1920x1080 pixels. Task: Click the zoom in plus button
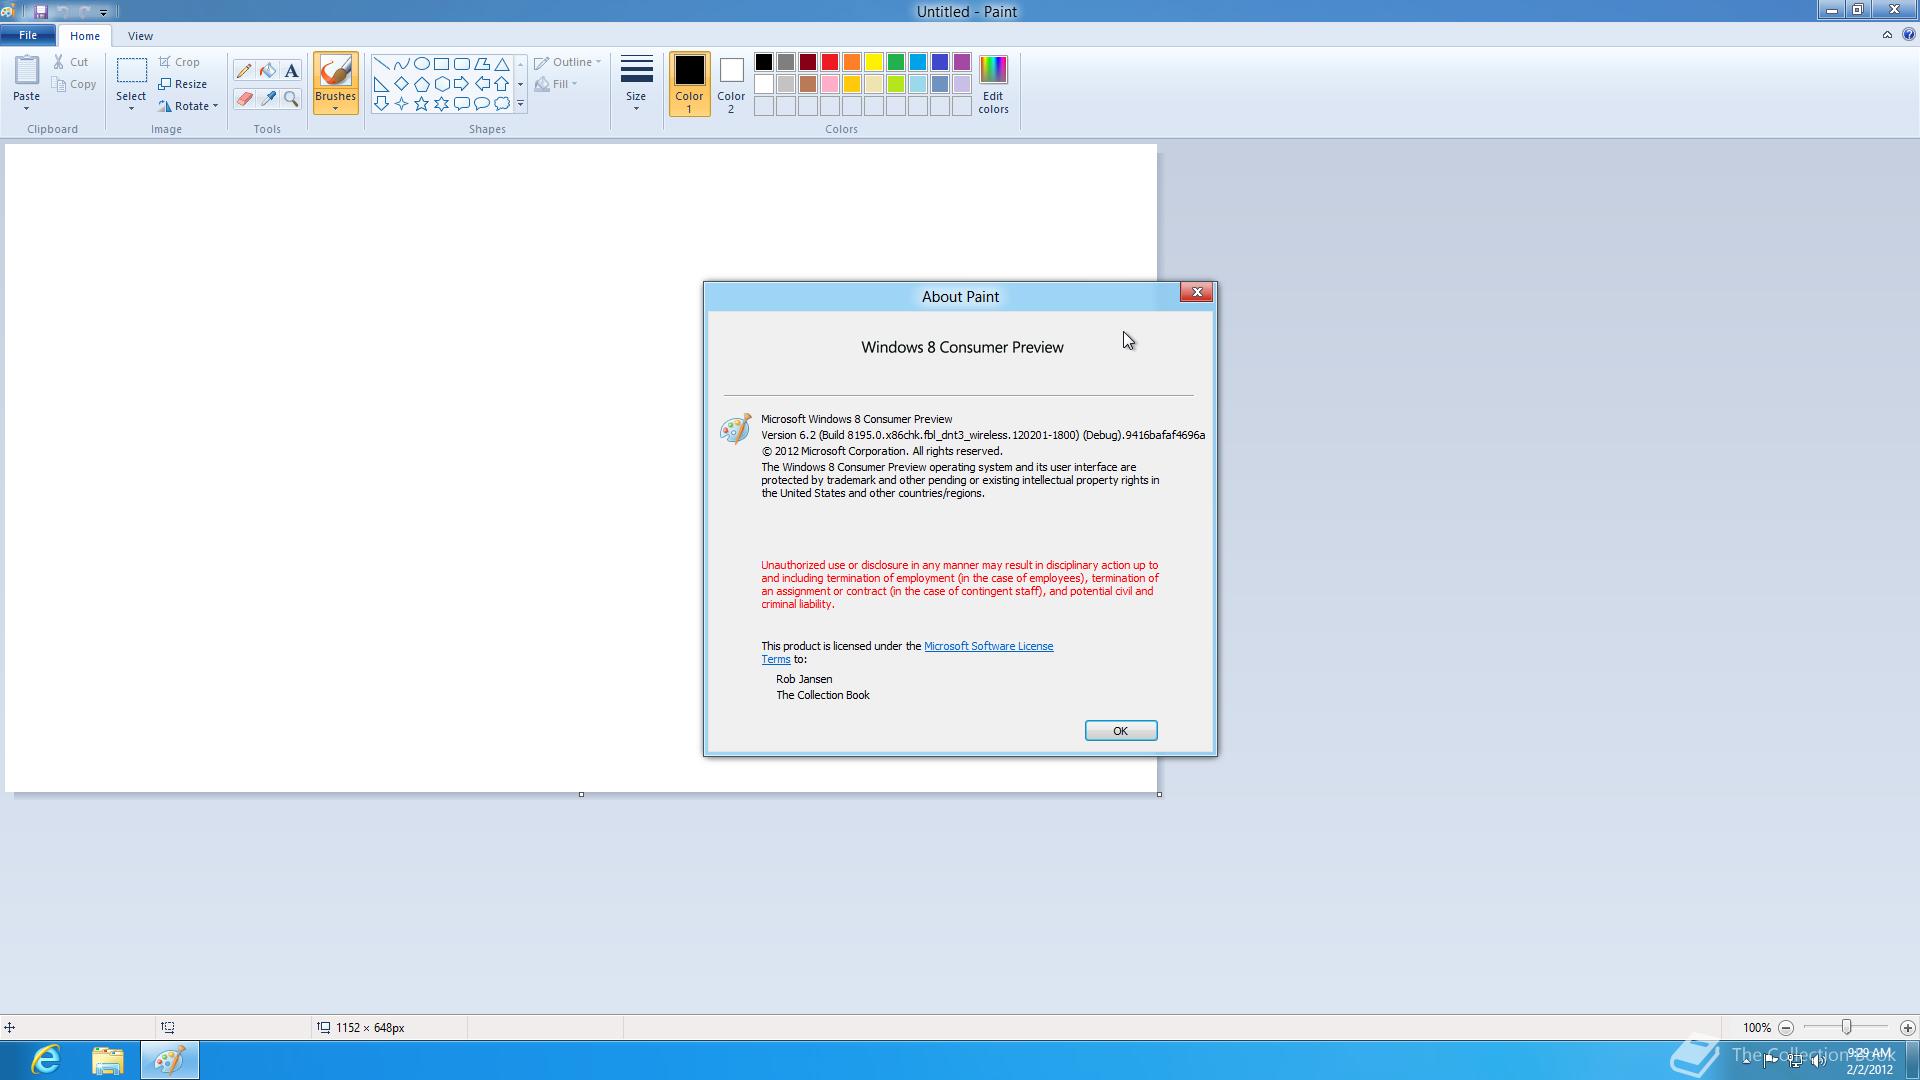(x=1907, y=1028)
